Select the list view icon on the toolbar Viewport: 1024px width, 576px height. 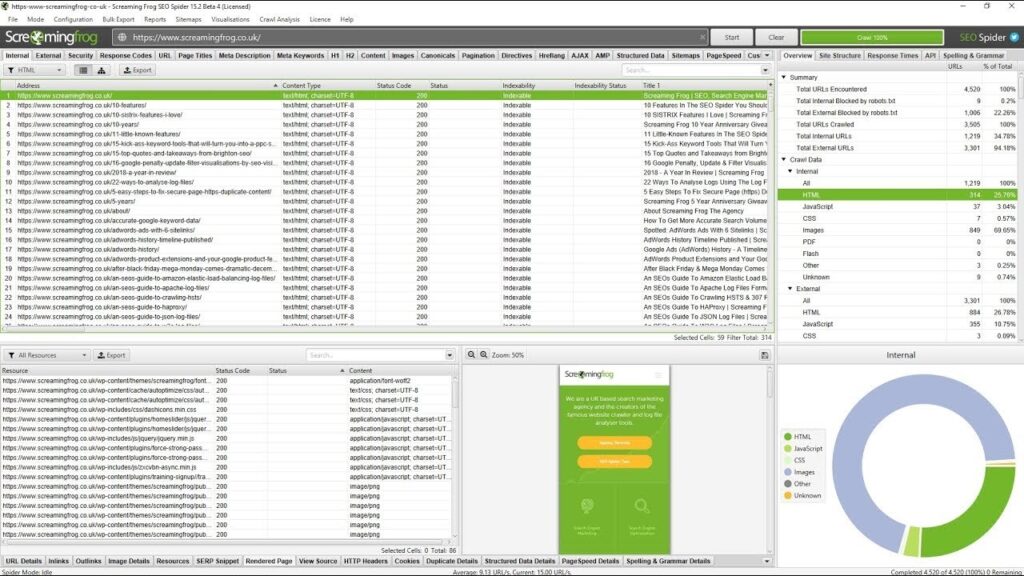click(x=83, y=69)
